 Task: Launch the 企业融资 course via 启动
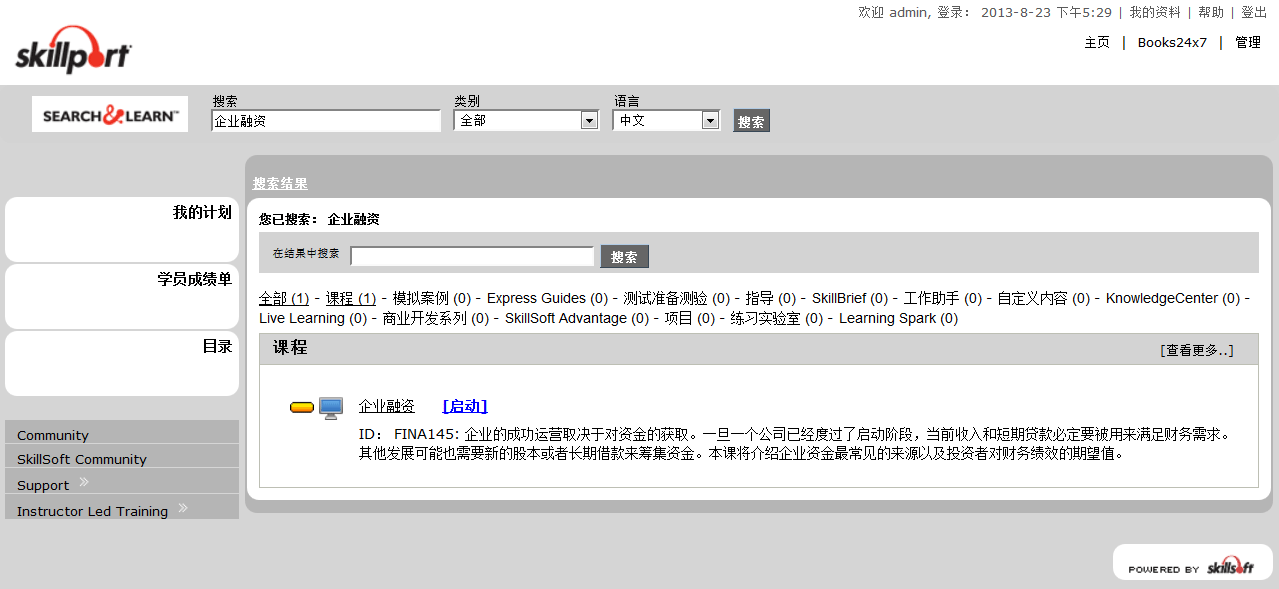(464, 405)
